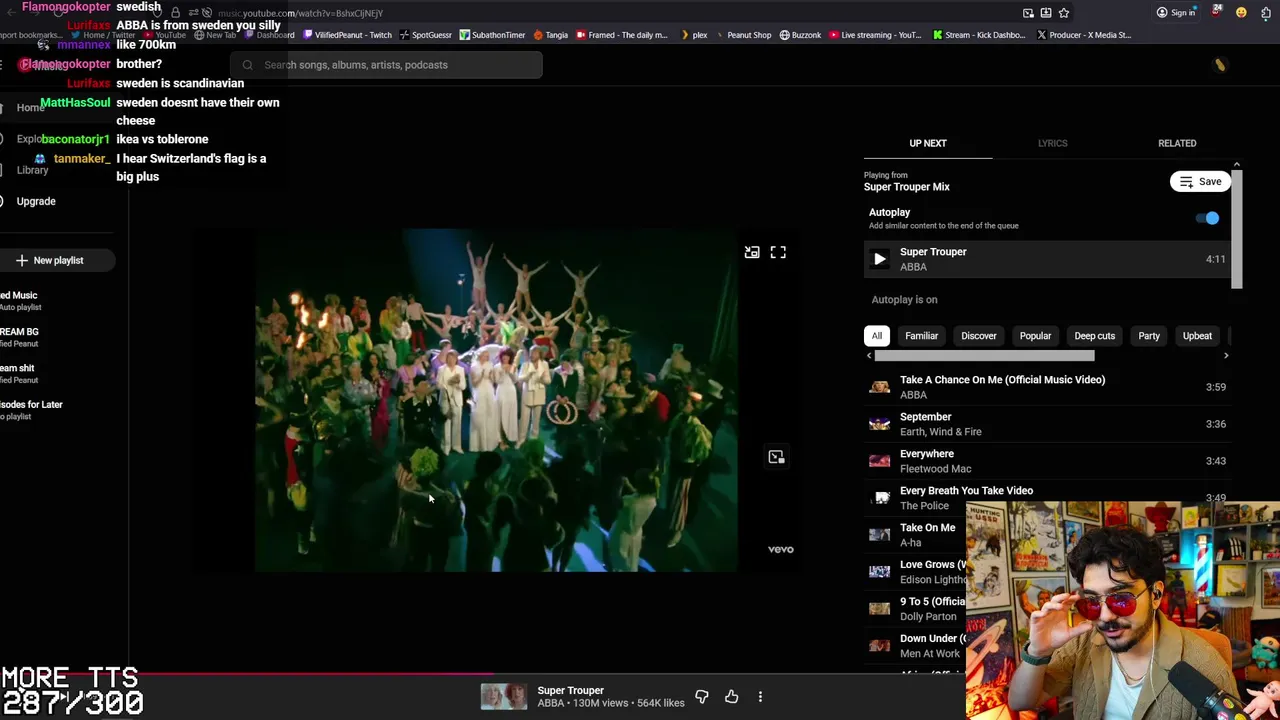Click right arrow of filter chips scrollbar
This screenshot has height=720, width=1280.
tap(1226, 356)
